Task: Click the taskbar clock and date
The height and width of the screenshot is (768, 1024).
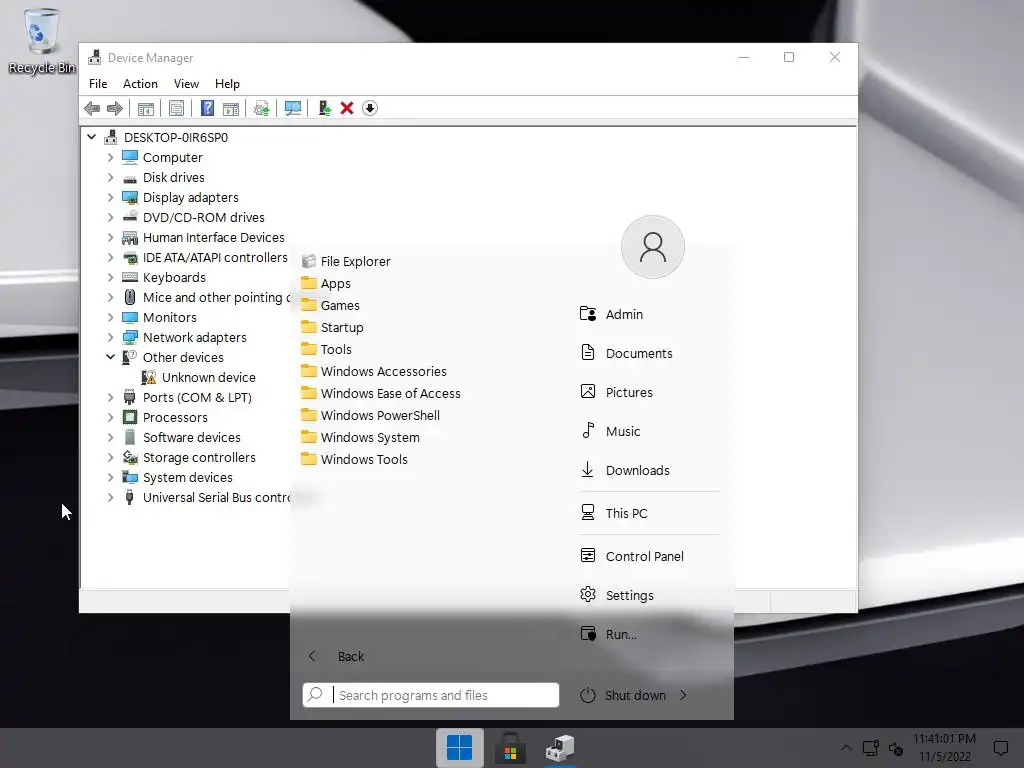Action: click(944, 748)
